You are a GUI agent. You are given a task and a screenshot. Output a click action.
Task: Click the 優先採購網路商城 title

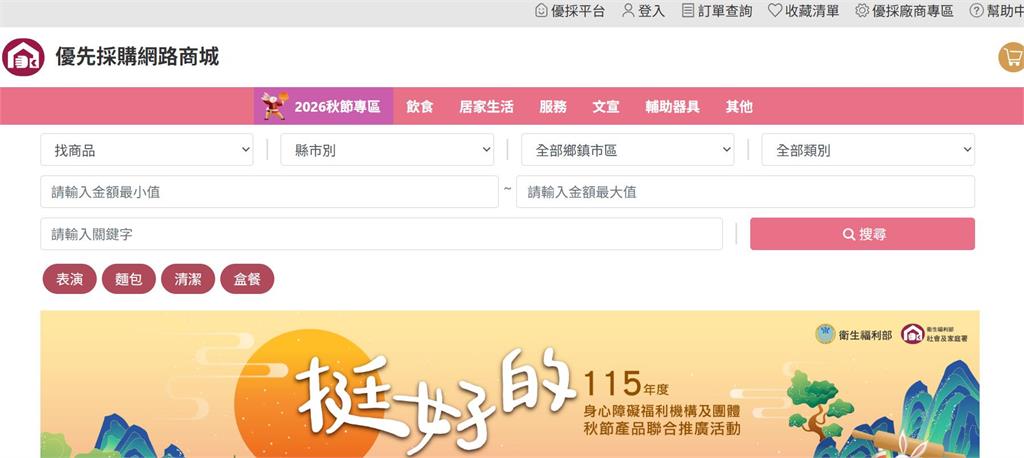pyautogui.click(x=137, y=57)
